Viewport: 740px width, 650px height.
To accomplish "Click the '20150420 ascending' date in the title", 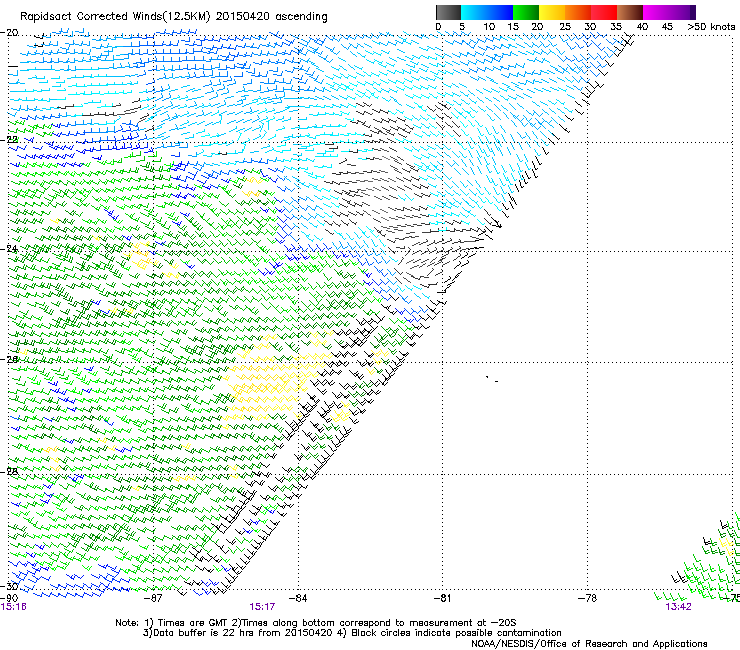I will (271, 17).
